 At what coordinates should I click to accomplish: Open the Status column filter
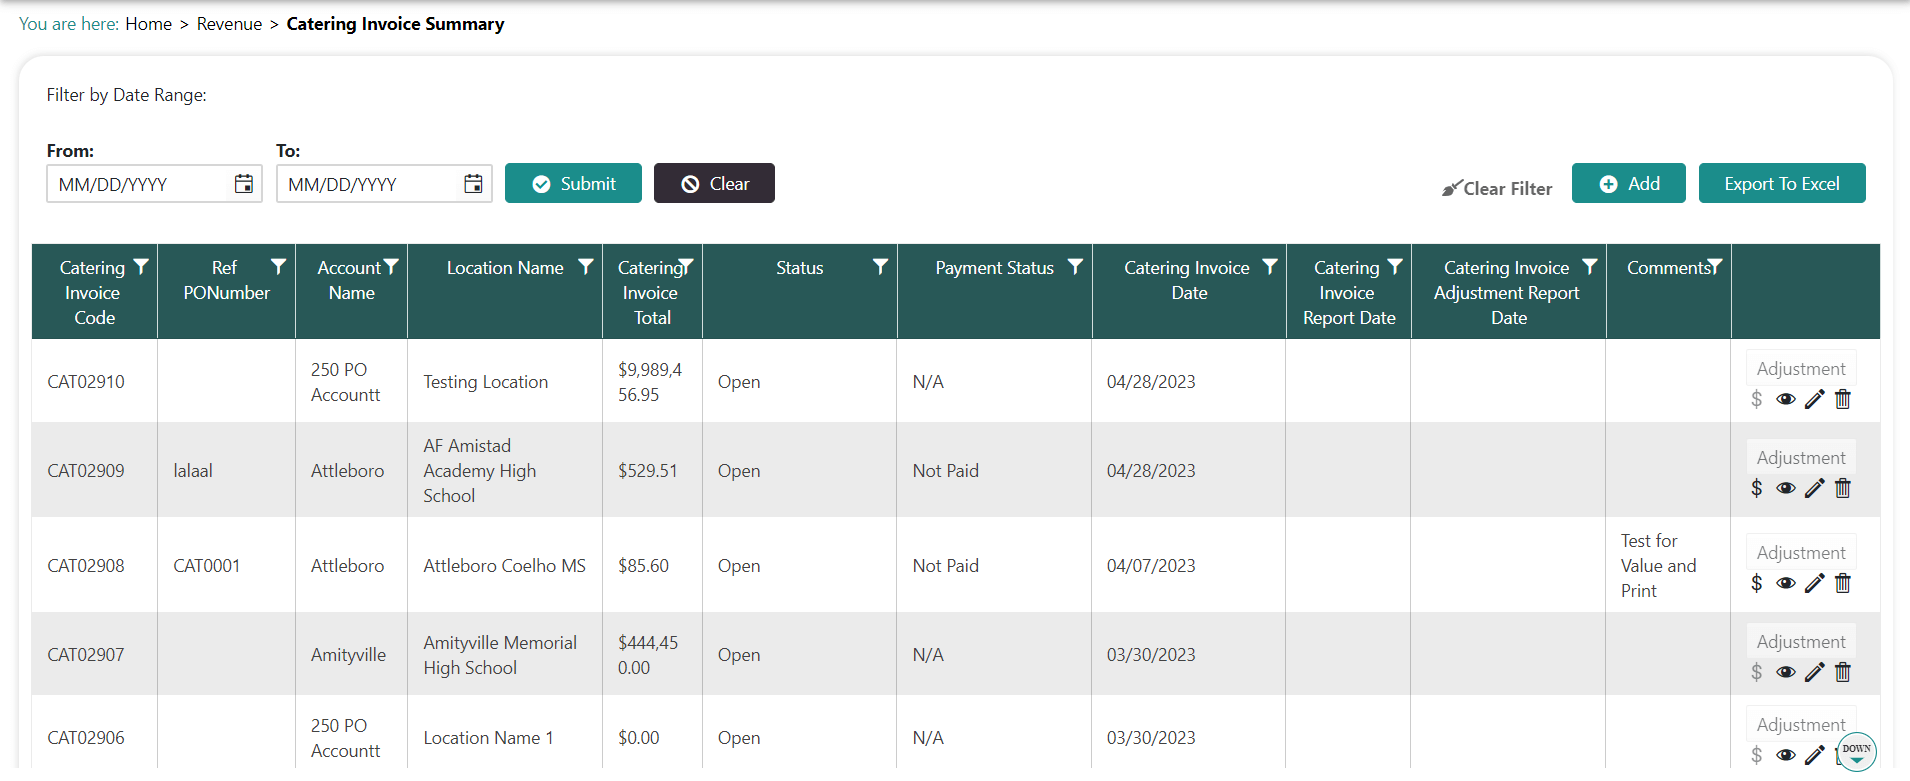pos(880,267)
